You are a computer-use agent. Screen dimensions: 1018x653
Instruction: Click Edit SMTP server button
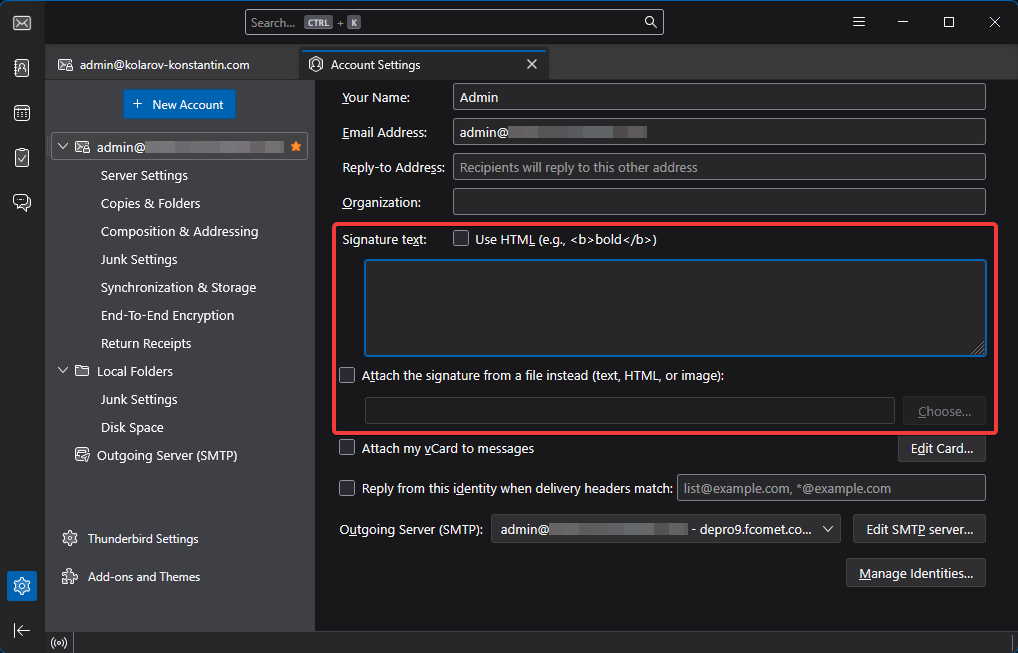click(919, 529)
